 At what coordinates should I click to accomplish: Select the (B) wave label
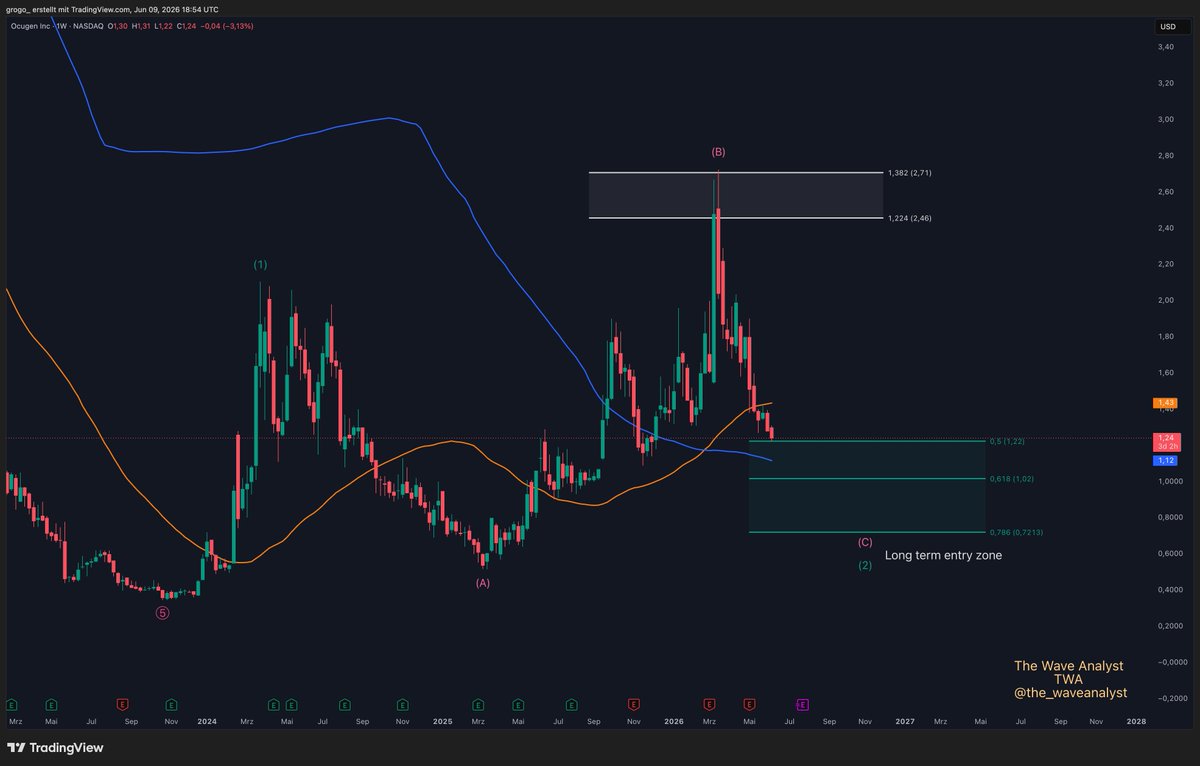(718, 152)
